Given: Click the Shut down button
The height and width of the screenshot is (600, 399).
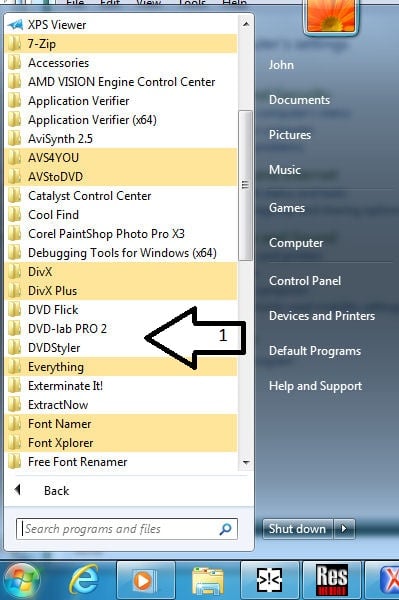Looking at the screenshot, I should 297,529.
